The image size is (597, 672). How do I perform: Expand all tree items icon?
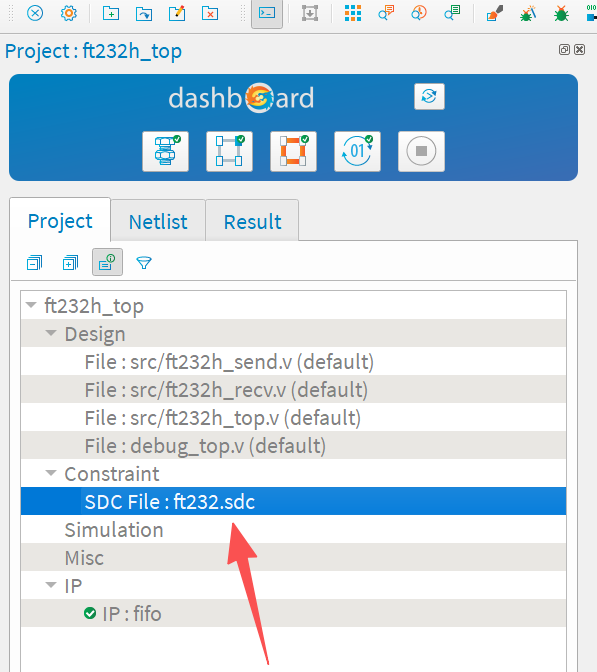pos(70,262)
